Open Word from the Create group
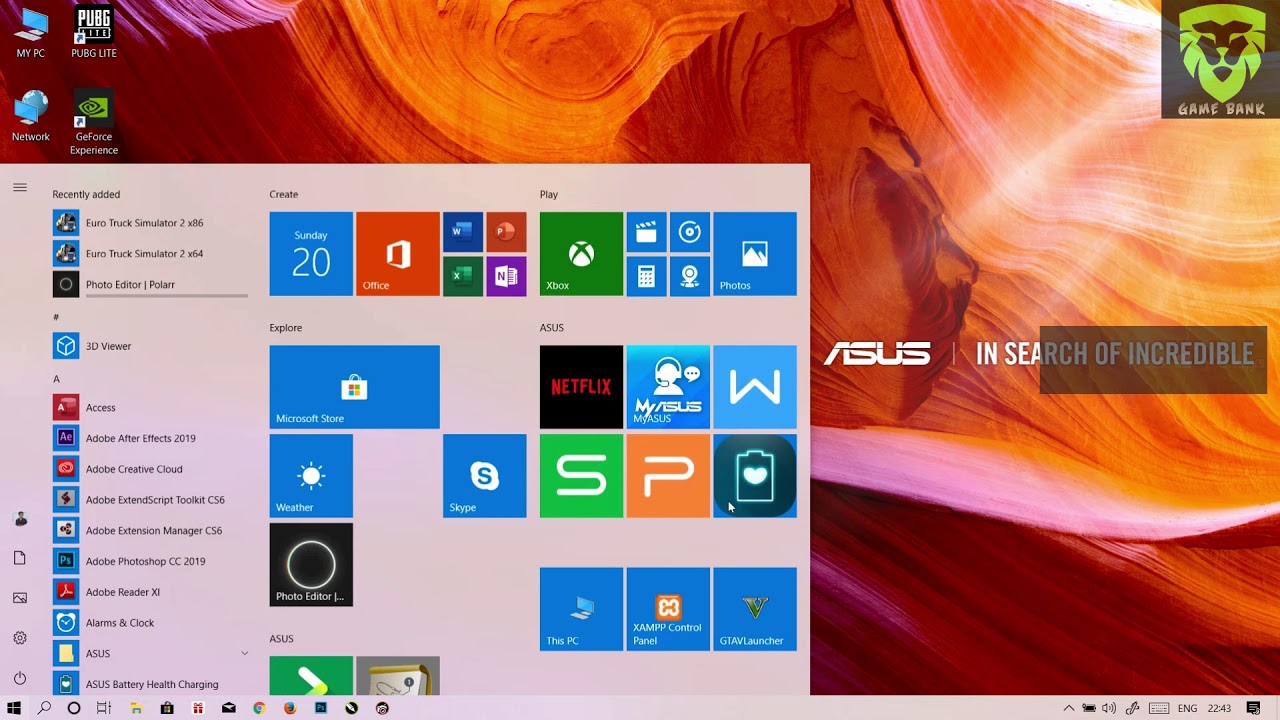The width and height of the screenshot is (1280, 720). pos(463,232)
